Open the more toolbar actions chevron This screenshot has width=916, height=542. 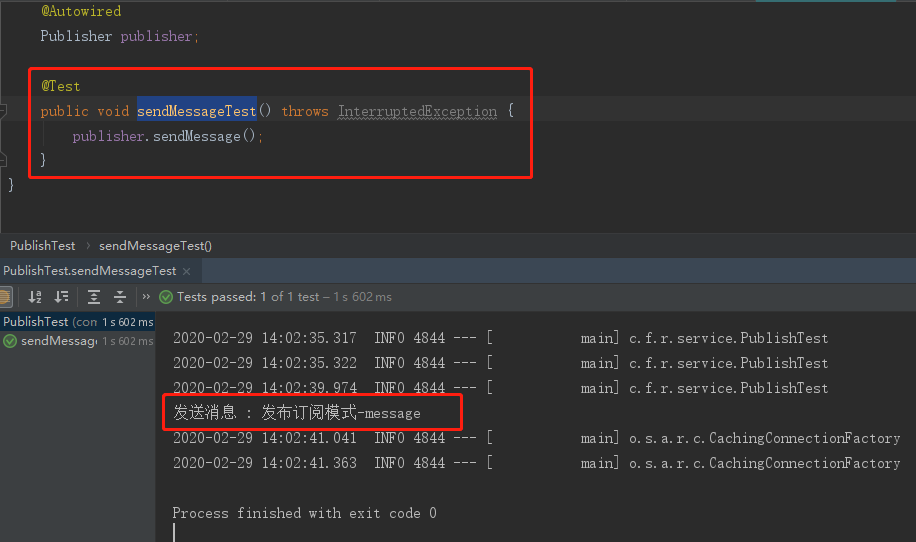point(146,297)
